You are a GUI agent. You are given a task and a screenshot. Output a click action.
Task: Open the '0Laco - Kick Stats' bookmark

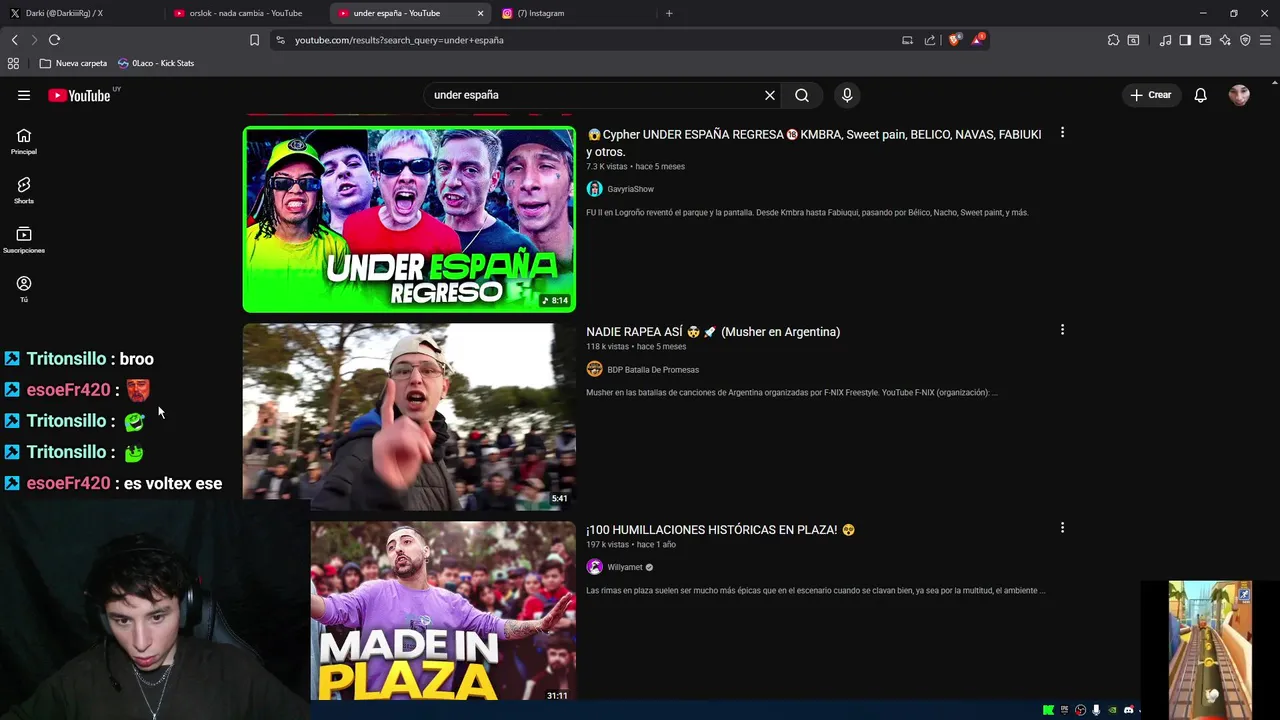[156, 63]
